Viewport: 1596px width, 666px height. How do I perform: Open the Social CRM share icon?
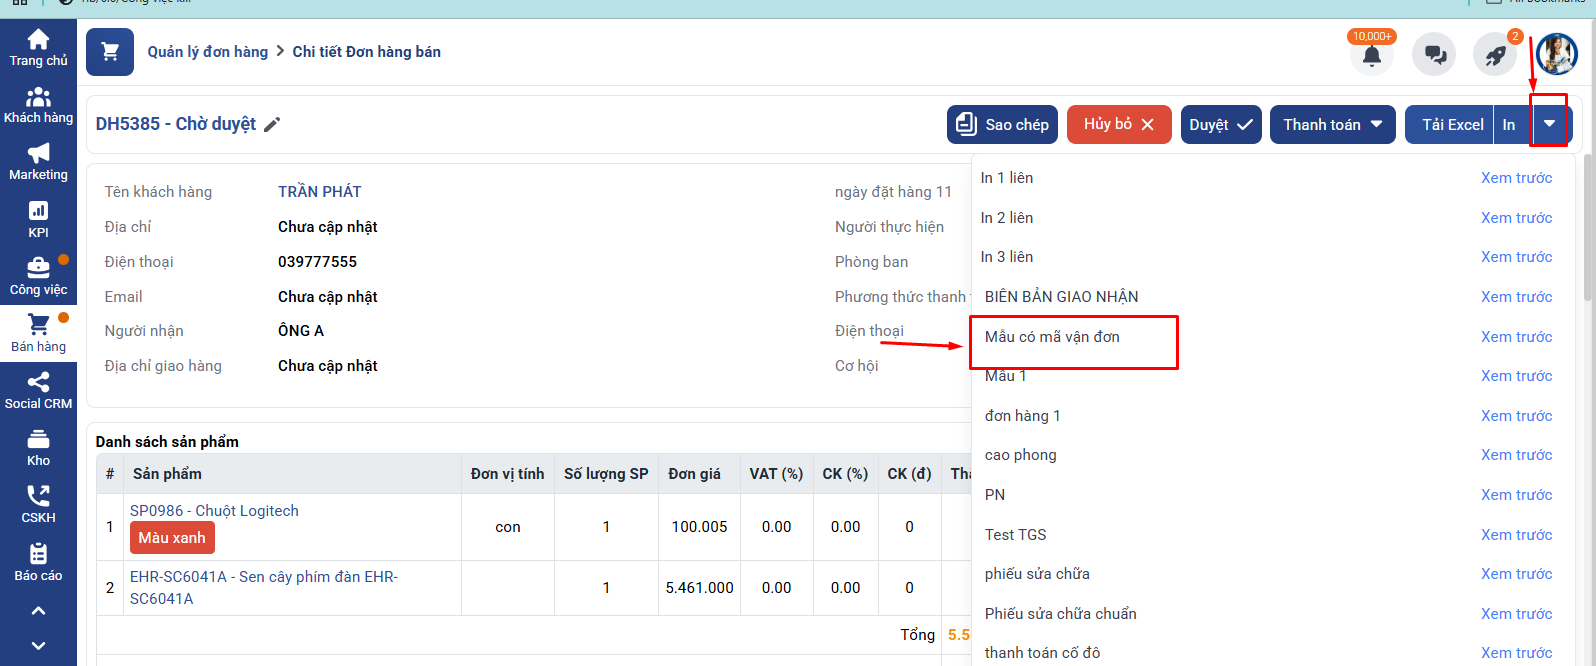tap(38, 390)
